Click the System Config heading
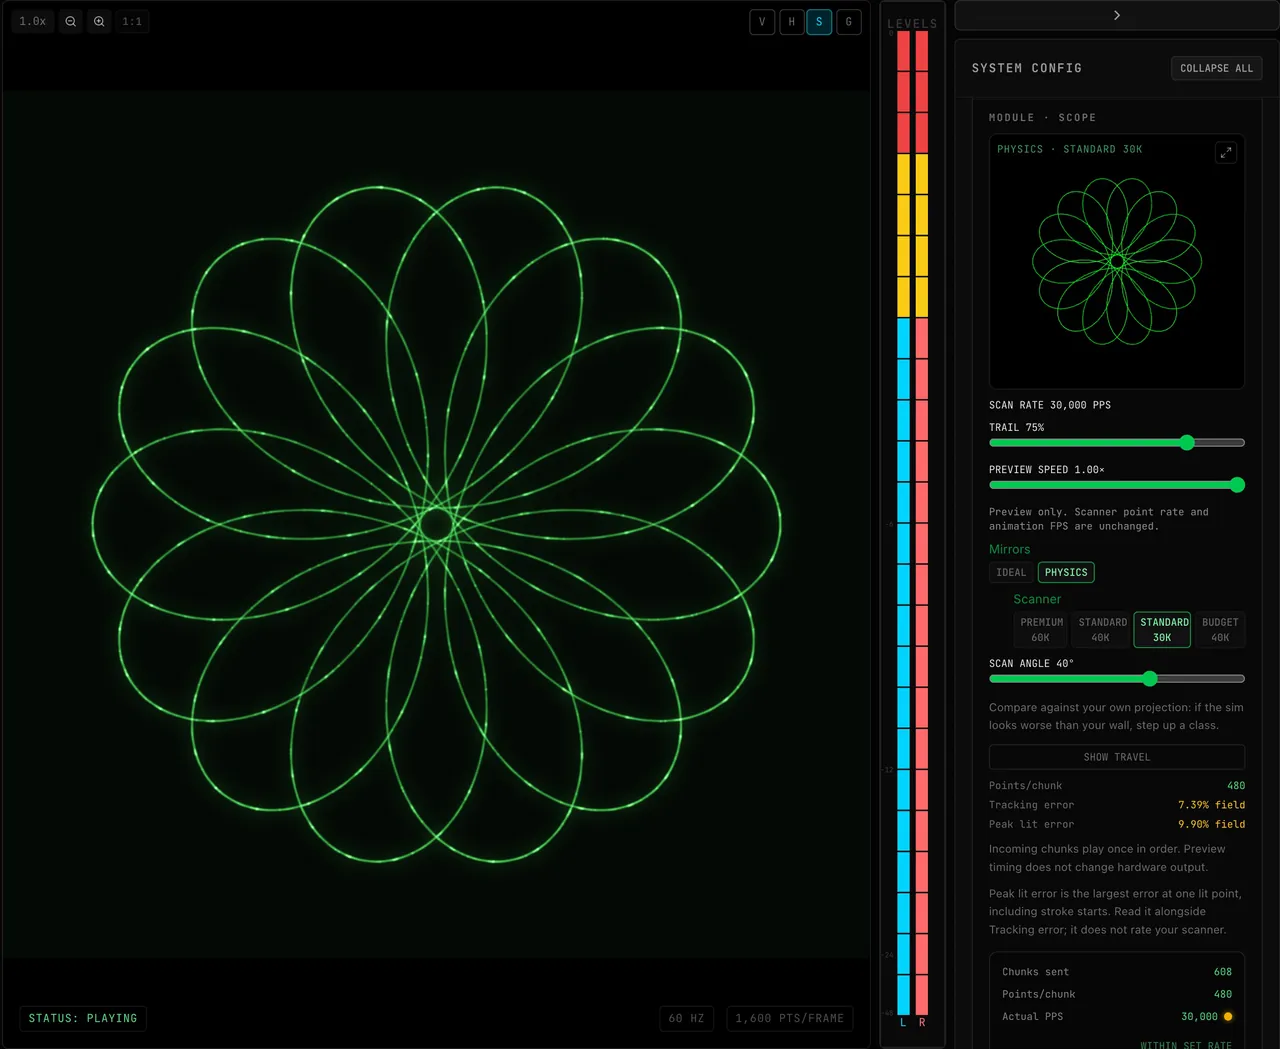This screenshot has width=1280, height=1049. [x=1027, y=68]
